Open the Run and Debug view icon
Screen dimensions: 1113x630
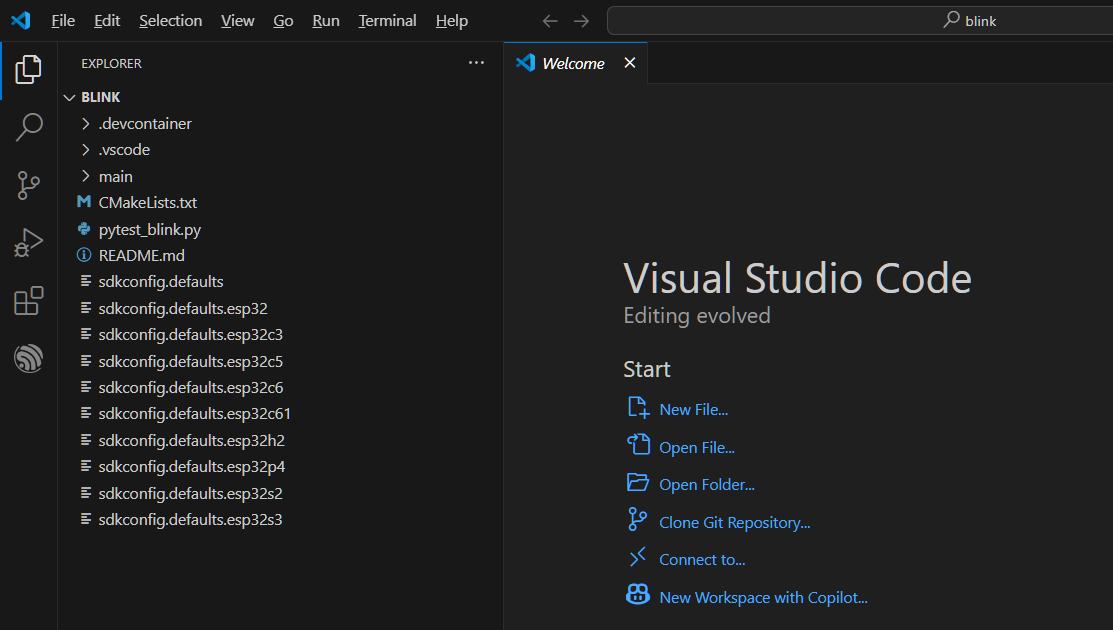coord(28,243)
